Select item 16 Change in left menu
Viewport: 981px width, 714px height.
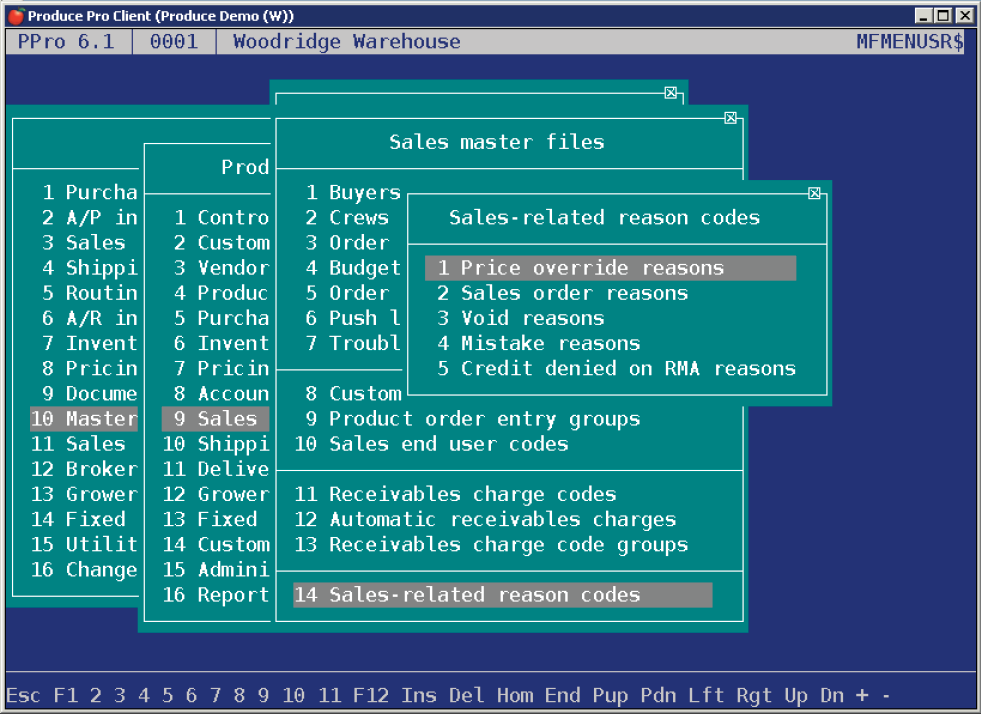84,569
